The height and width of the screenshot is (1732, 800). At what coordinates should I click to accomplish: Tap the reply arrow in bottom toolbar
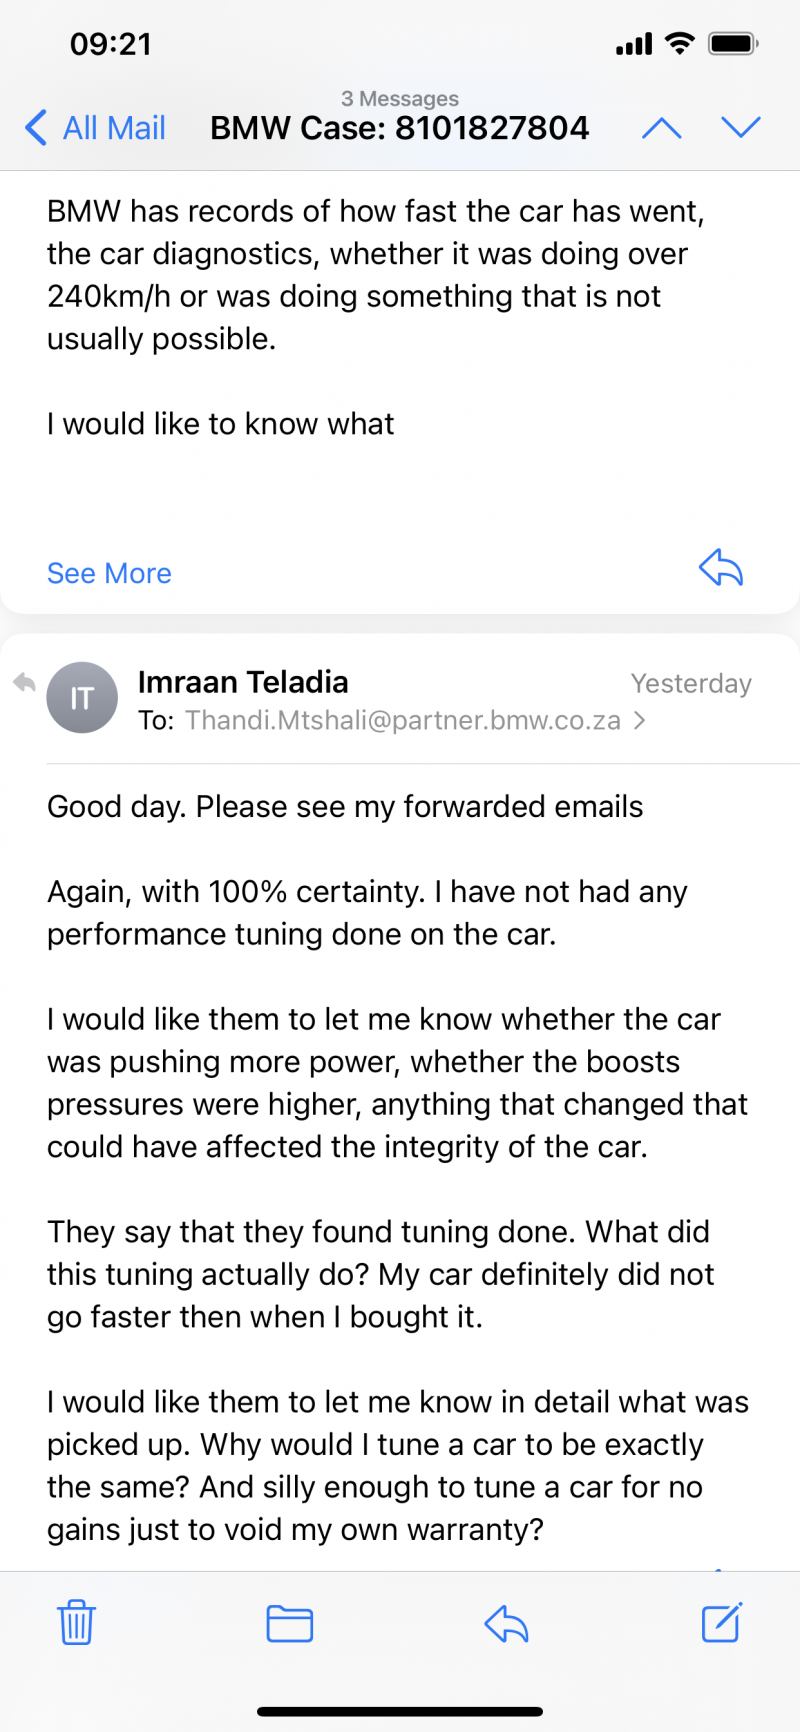click(506, 1623)
